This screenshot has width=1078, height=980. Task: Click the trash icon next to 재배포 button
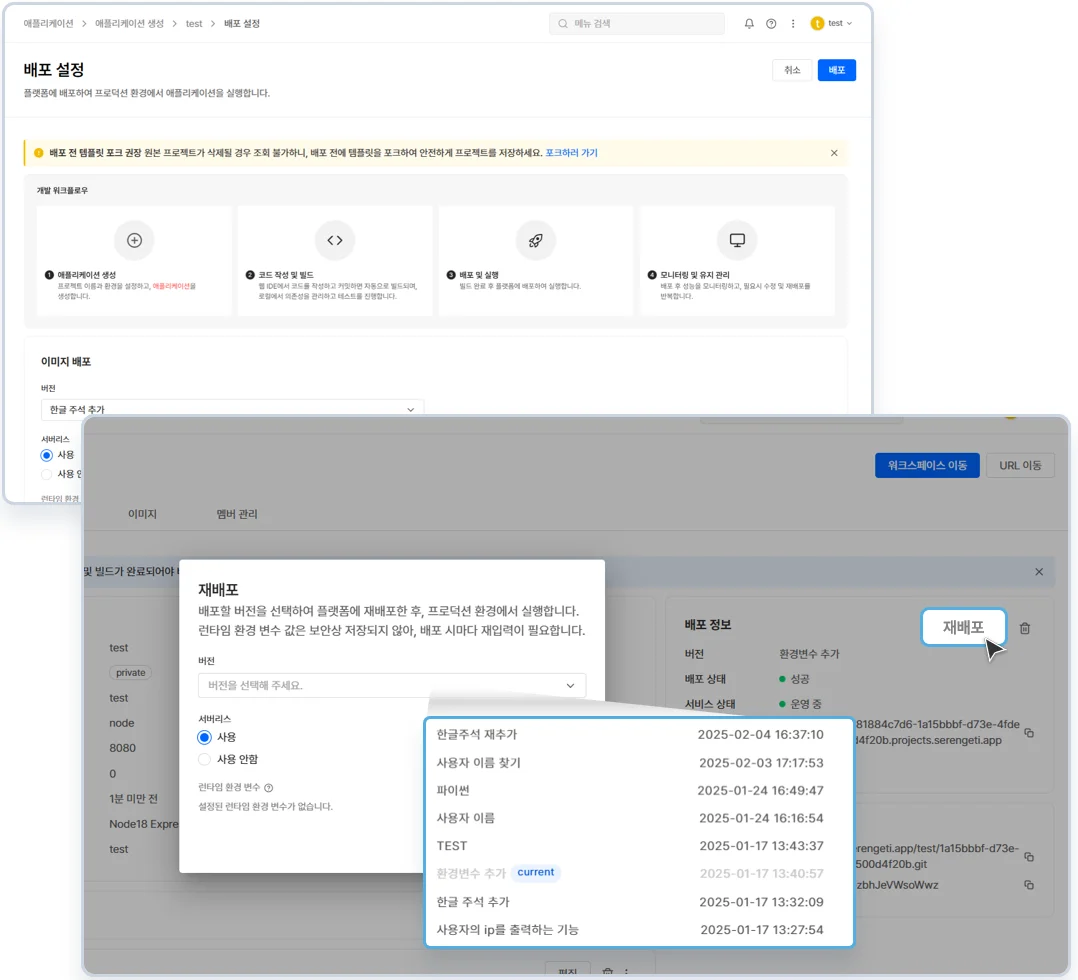(x=1024, y=628)
